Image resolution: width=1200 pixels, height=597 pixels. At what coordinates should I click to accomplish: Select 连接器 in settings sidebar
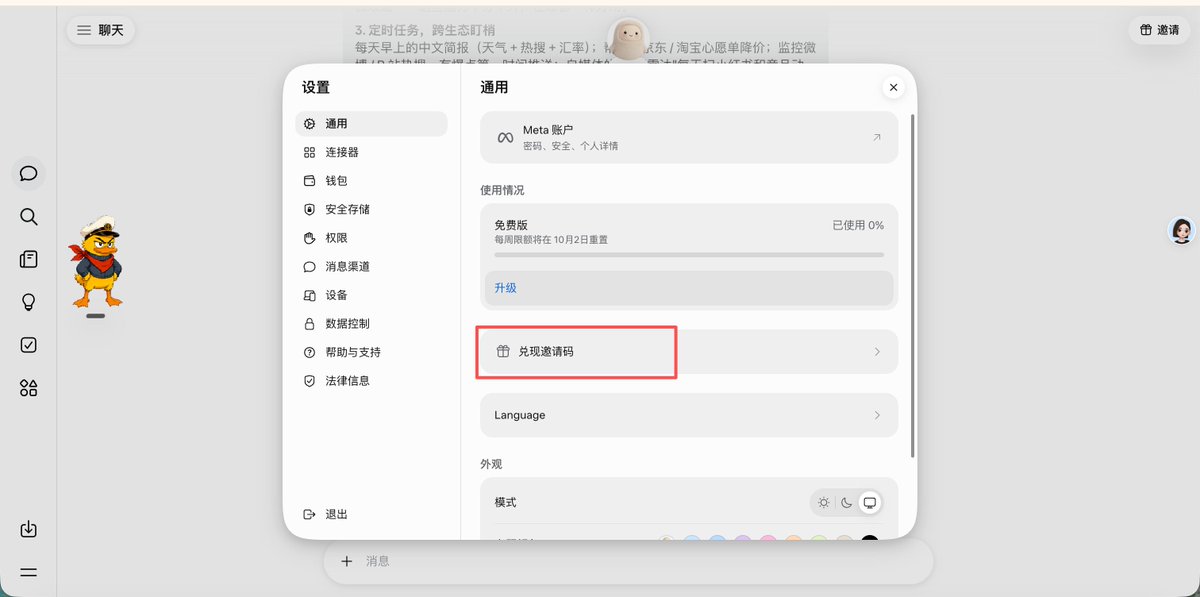tap(371, 152)
